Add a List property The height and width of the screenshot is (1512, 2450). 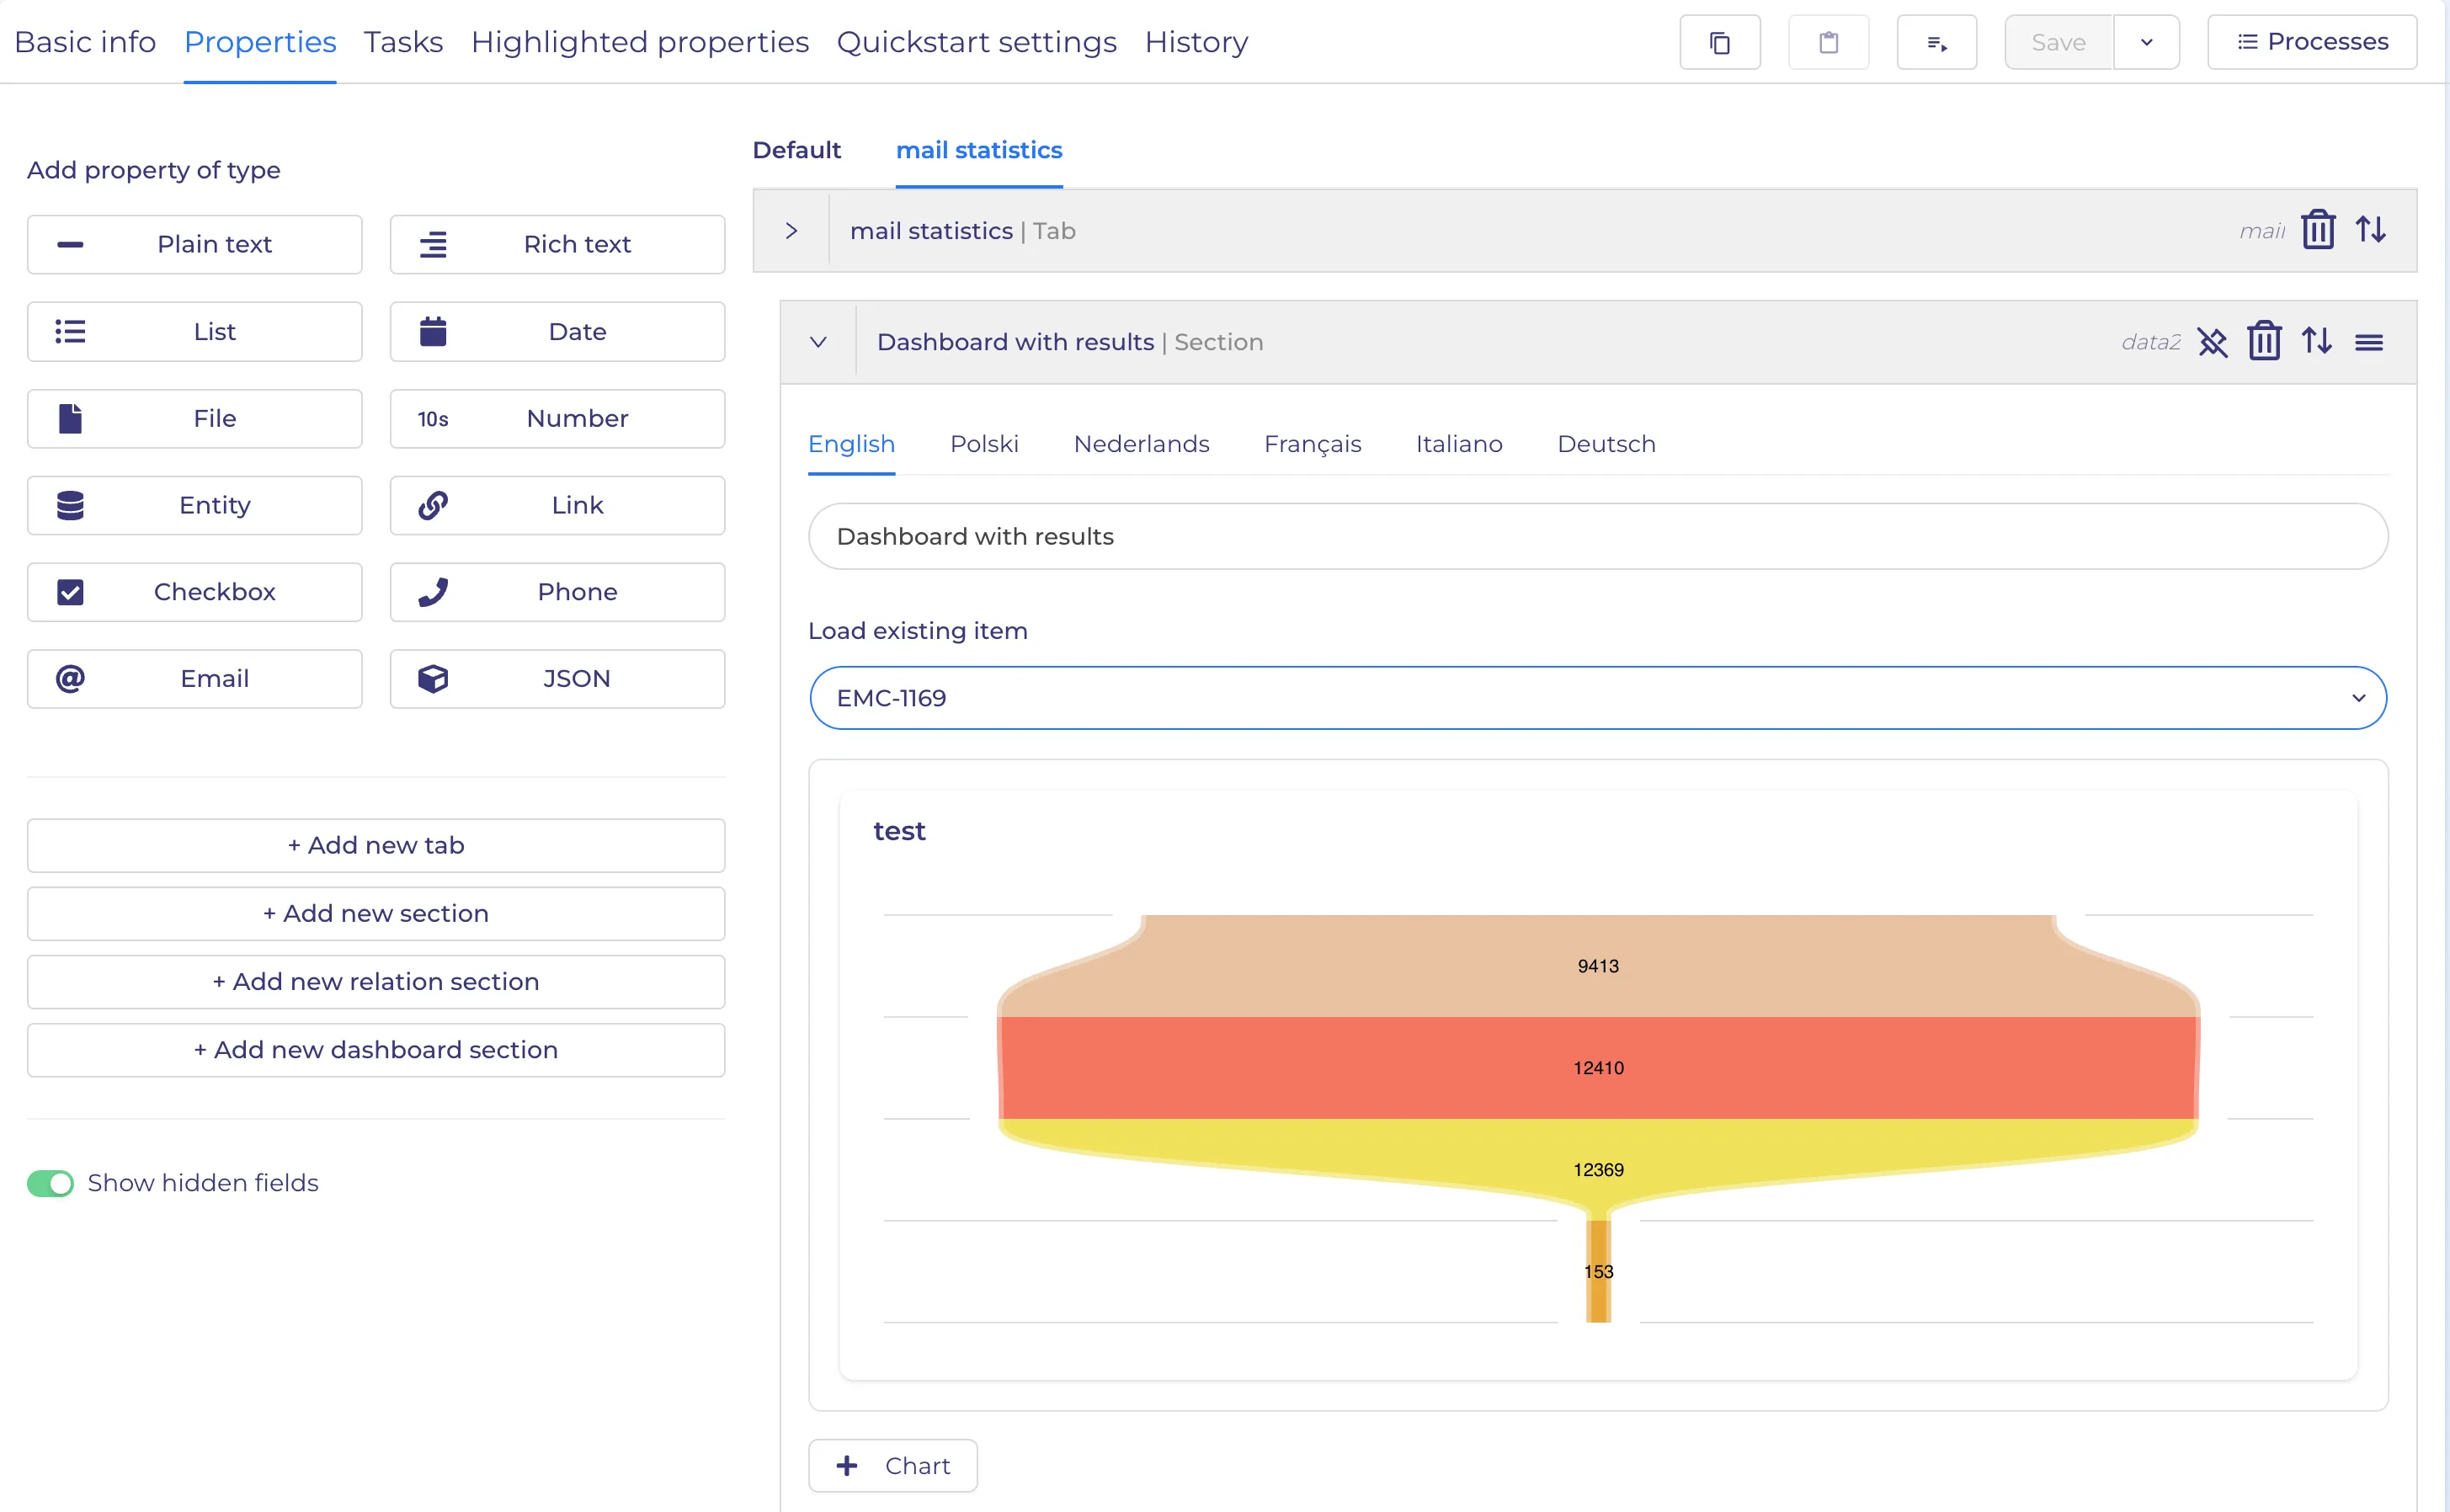(195, 331)
